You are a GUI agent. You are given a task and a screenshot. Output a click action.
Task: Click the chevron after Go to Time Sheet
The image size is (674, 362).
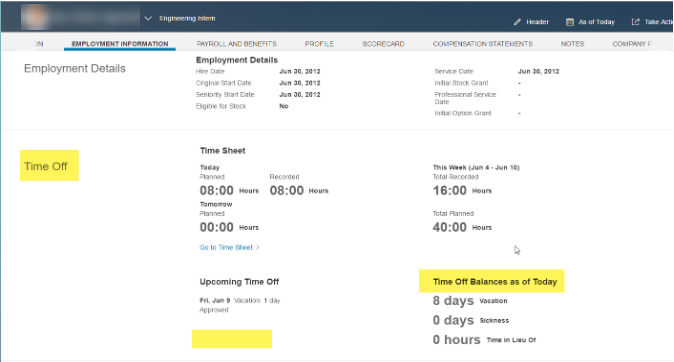click(258, 247)
